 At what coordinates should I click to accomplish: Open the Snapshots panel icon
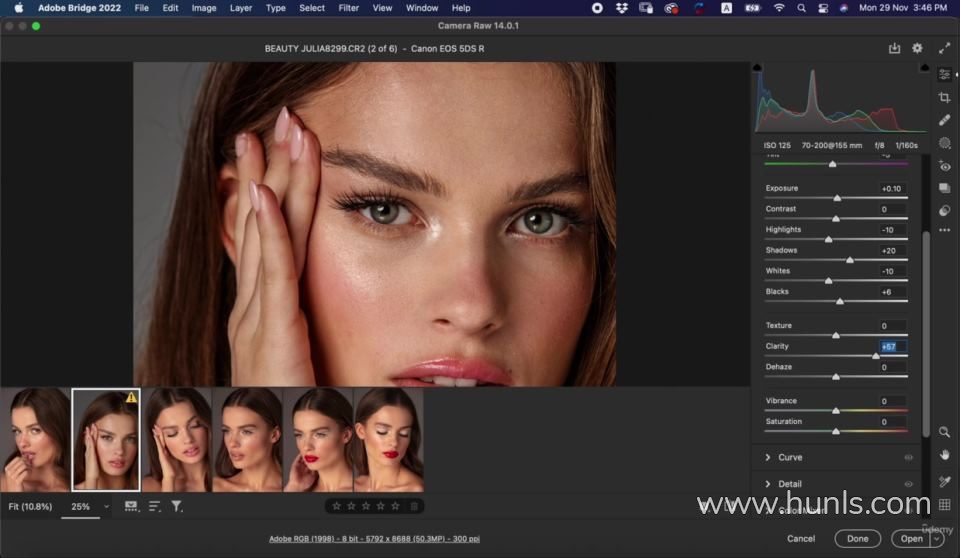click(945, 189)
